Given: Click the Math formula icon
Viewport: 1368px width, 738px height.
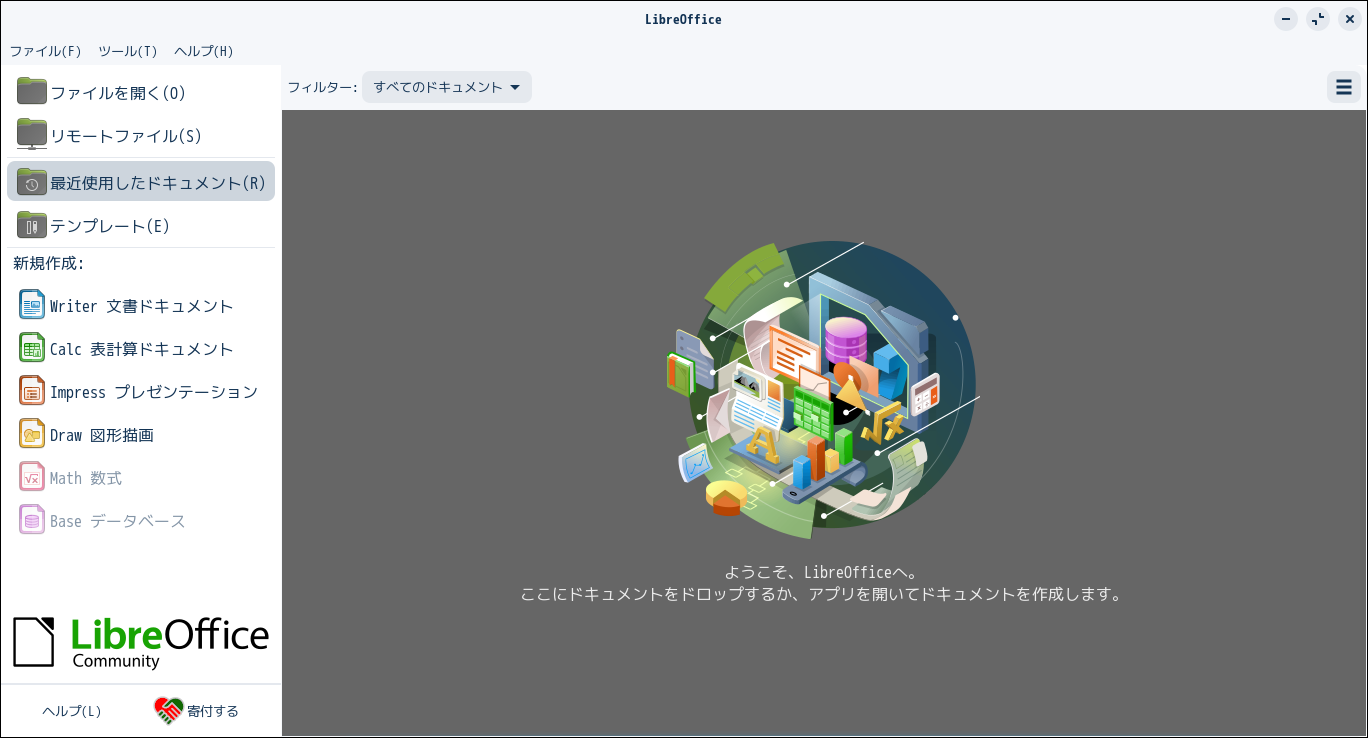Looking at the screenshot, I should (32, 477).
